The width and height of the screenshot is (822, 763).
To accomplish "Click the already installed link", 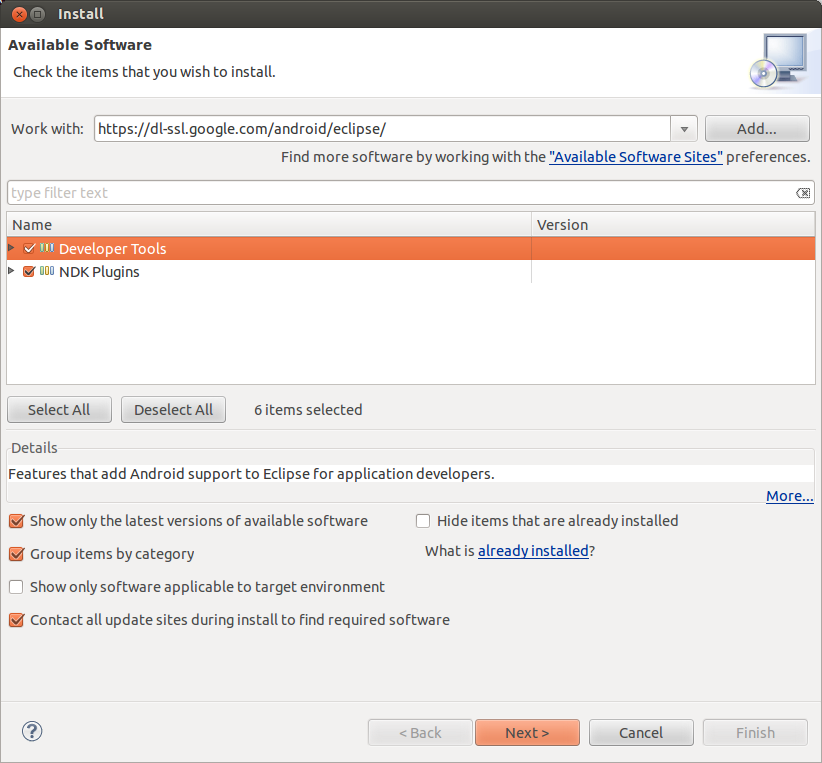I will pyautogui.click(x=533, y=551).
